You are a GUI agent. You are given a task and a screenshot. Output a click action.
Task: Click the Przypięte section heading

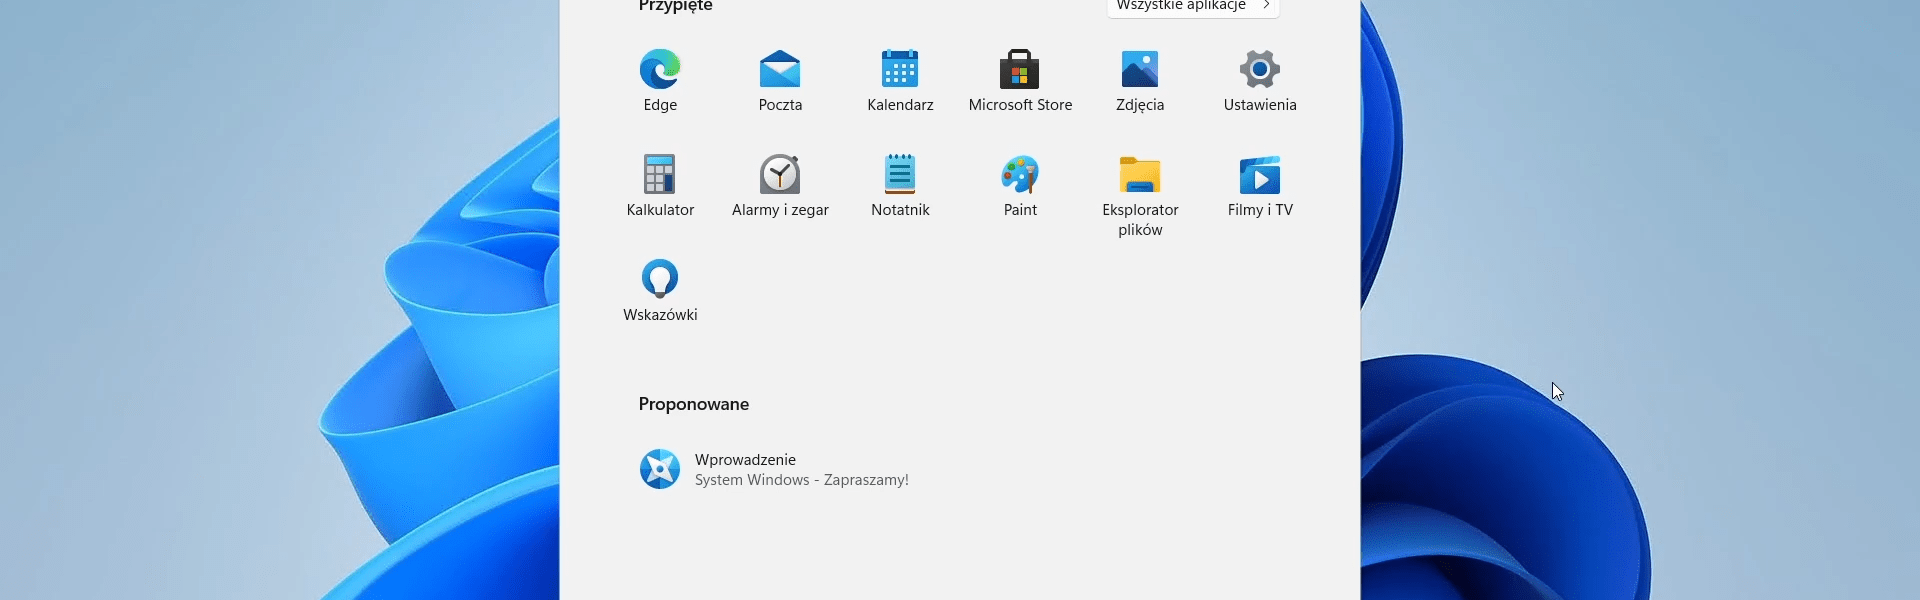(676, 6)
